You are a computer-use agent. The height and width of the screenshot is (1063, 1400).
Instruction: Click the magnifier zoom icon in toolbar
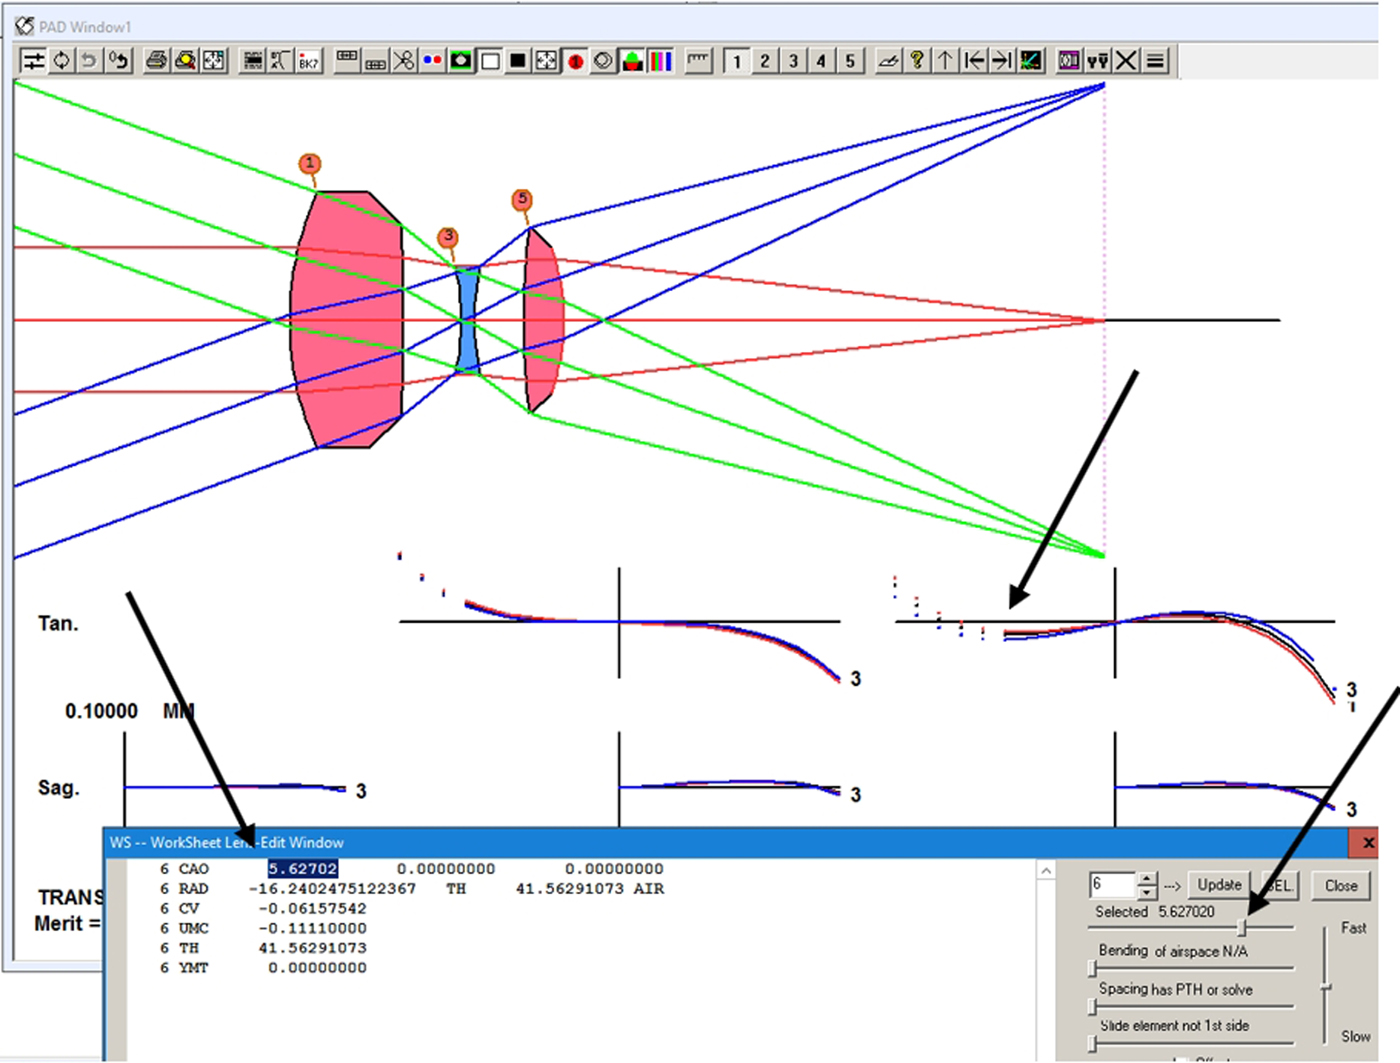[185, 61]
